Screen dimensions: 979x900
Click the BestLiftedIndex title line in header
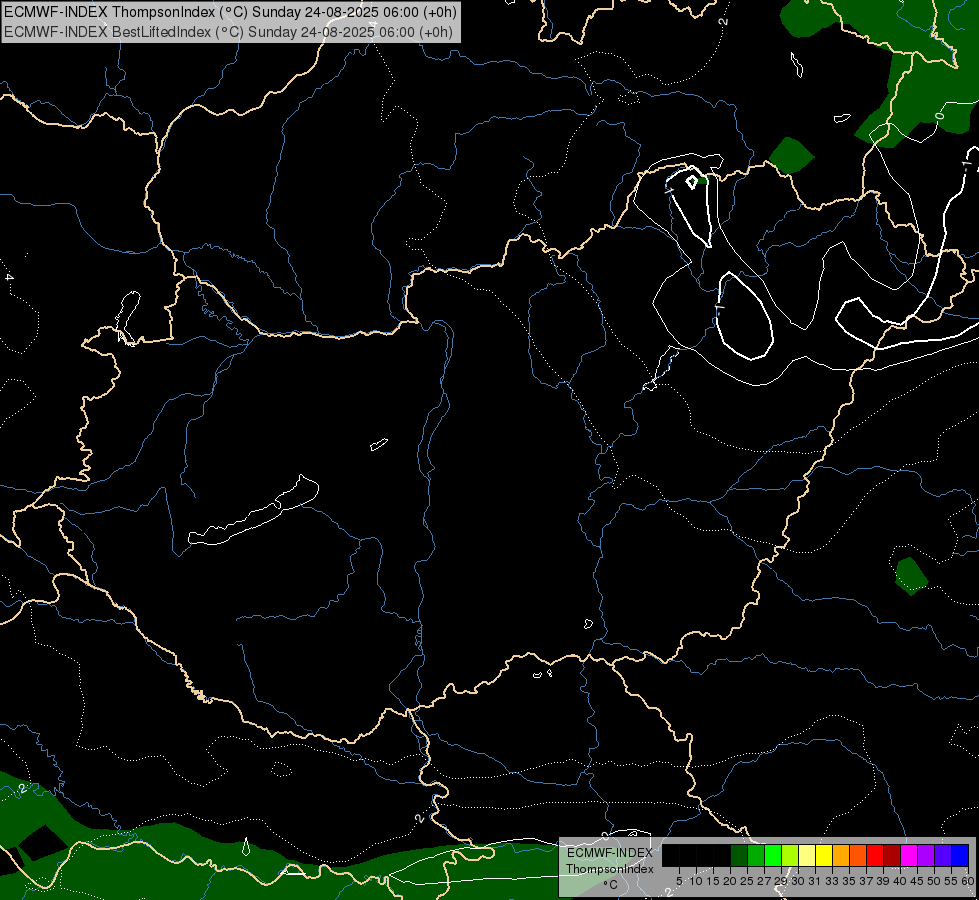(x=228, y=31)
